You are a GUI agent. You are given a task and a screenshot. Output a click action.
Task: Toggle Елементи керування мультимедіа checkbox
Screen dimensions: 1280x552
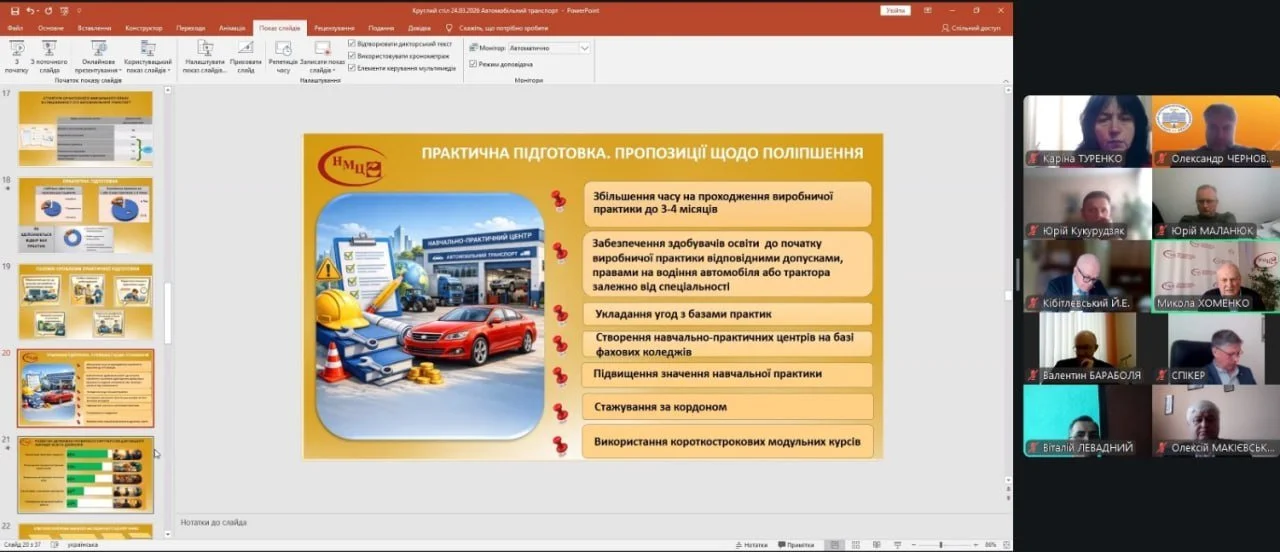point(352,68)
